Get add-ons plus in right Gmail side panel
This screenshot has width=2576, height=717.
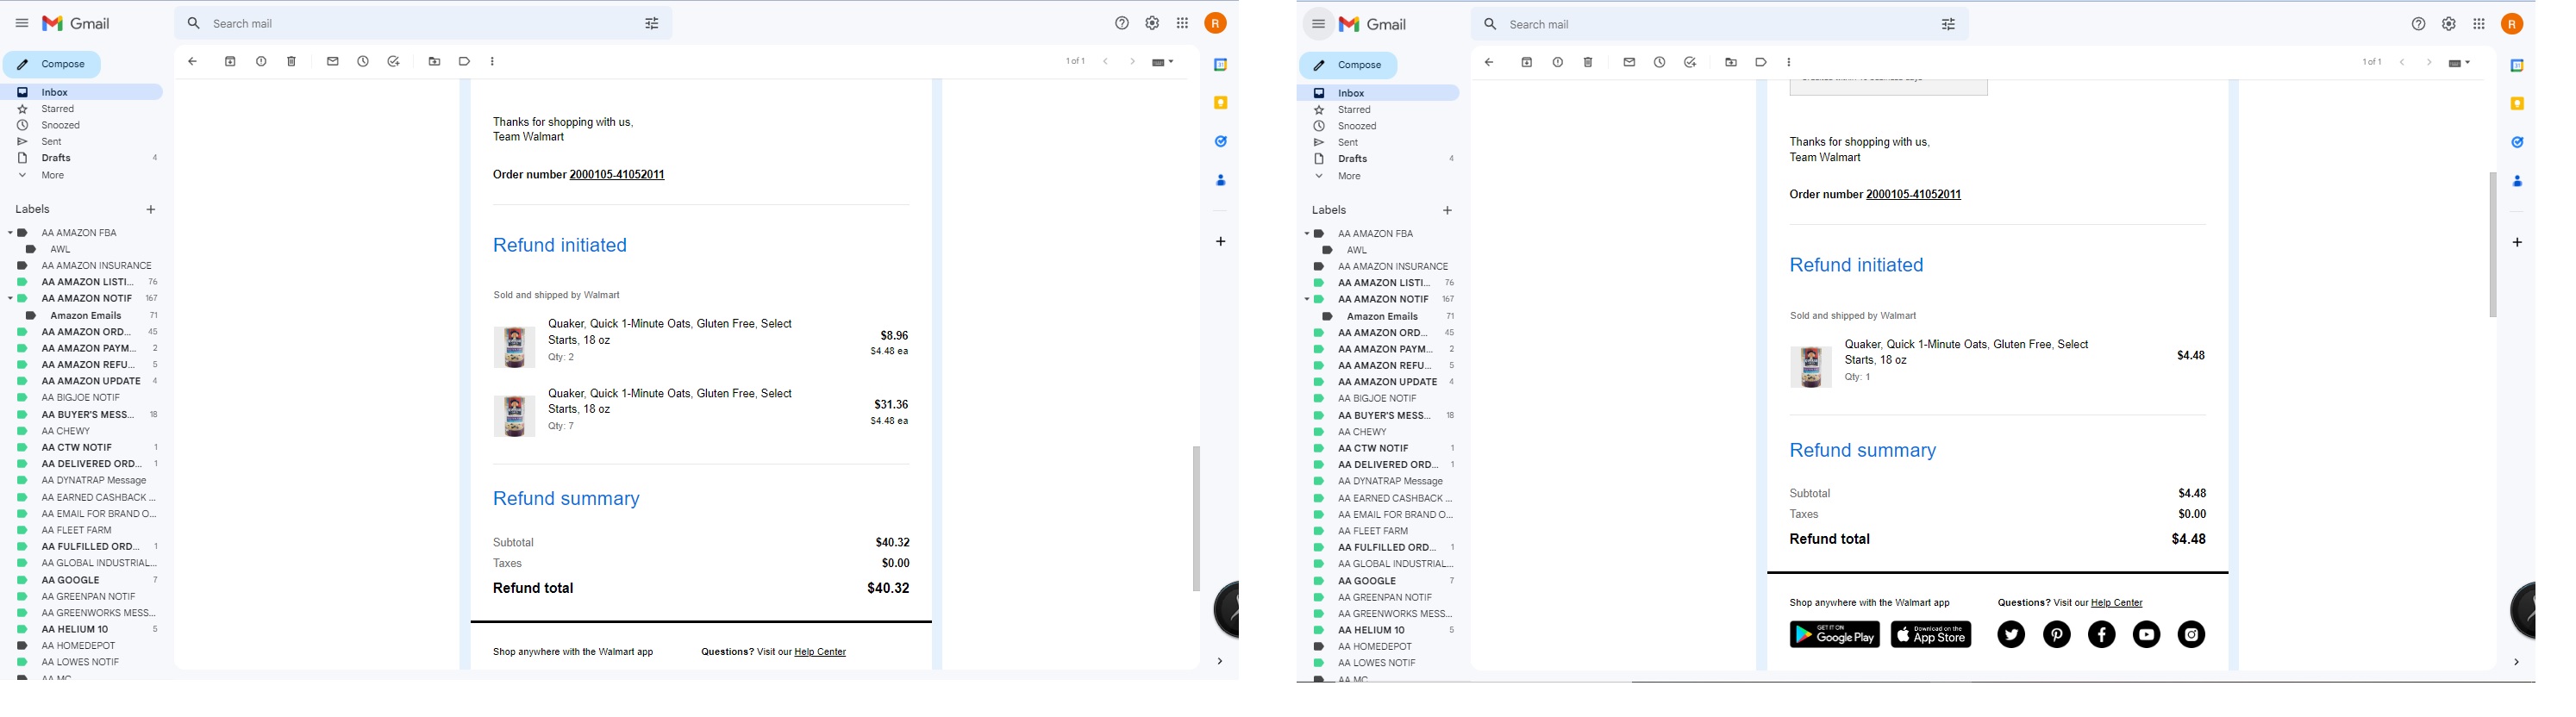tap(2517, 242)
